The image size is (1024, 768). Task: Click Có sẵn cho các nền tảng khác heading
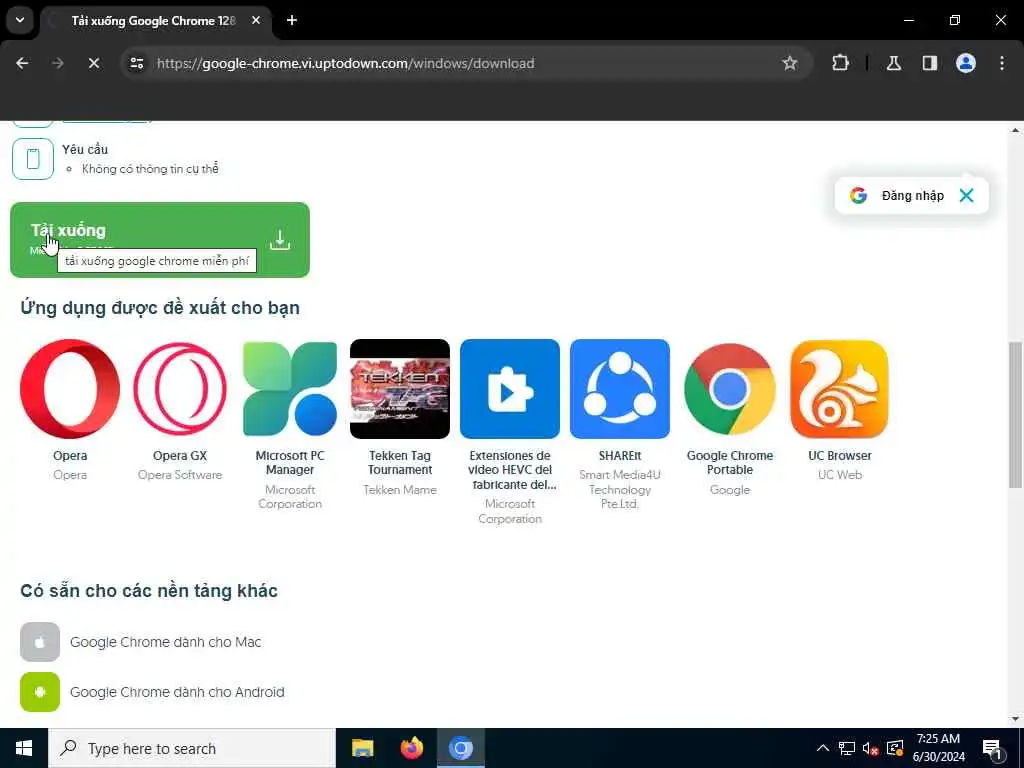[x=149, y=590]
